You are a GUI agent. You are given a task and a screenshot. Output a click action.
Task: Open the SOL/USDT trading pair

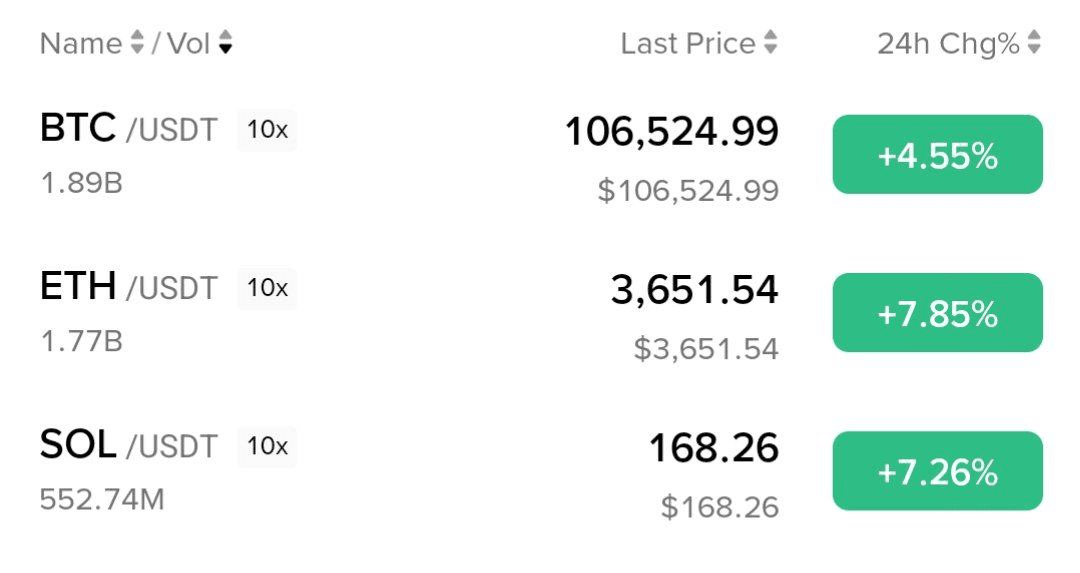click(128, 446)
